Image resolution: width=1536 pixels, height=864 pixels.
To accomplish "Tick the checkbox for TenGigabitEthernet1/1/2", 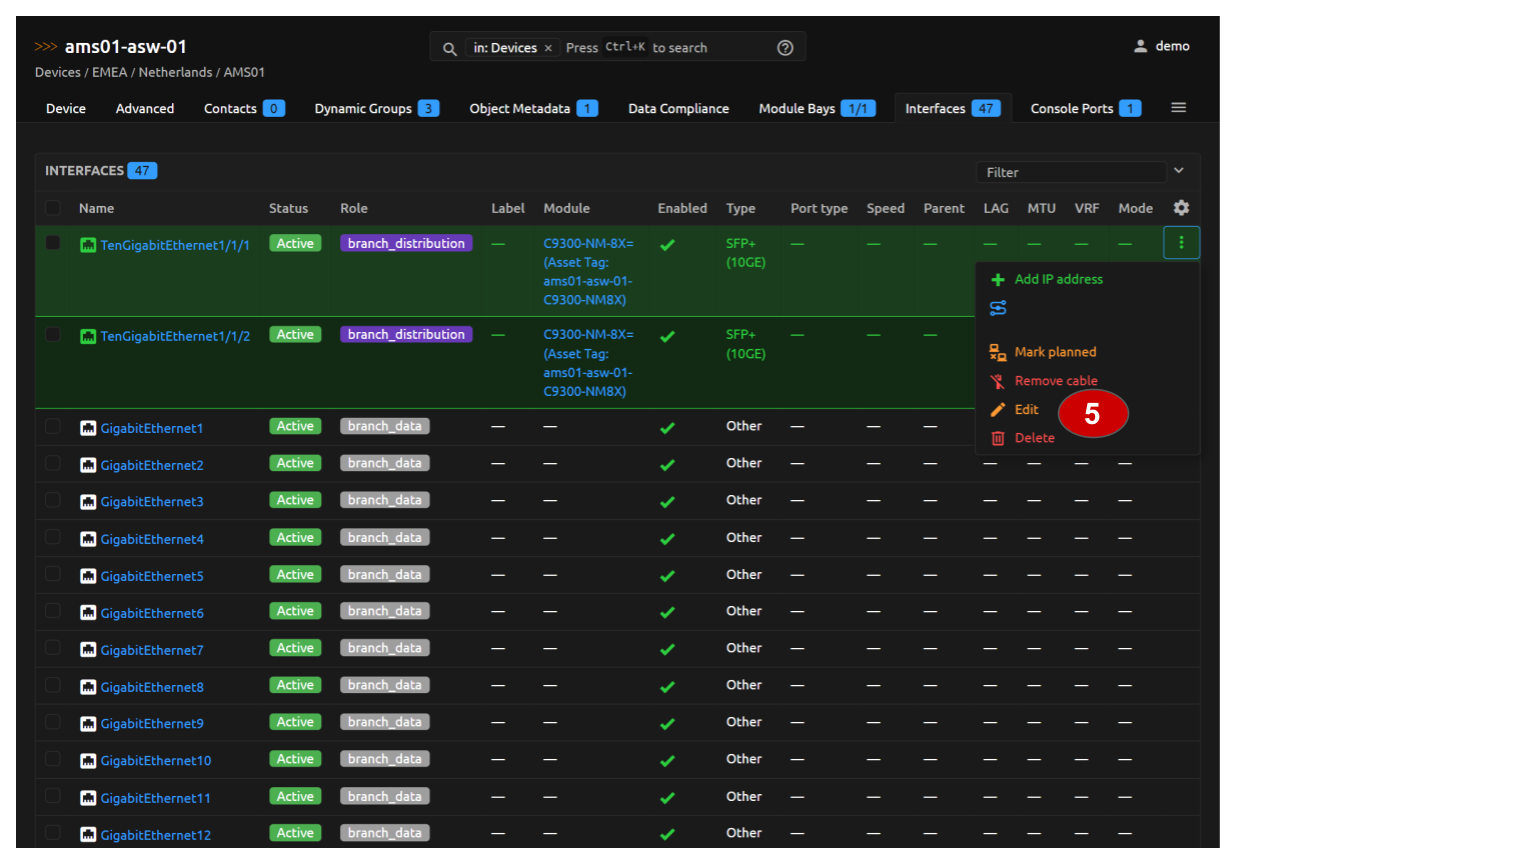I will 53,335.
